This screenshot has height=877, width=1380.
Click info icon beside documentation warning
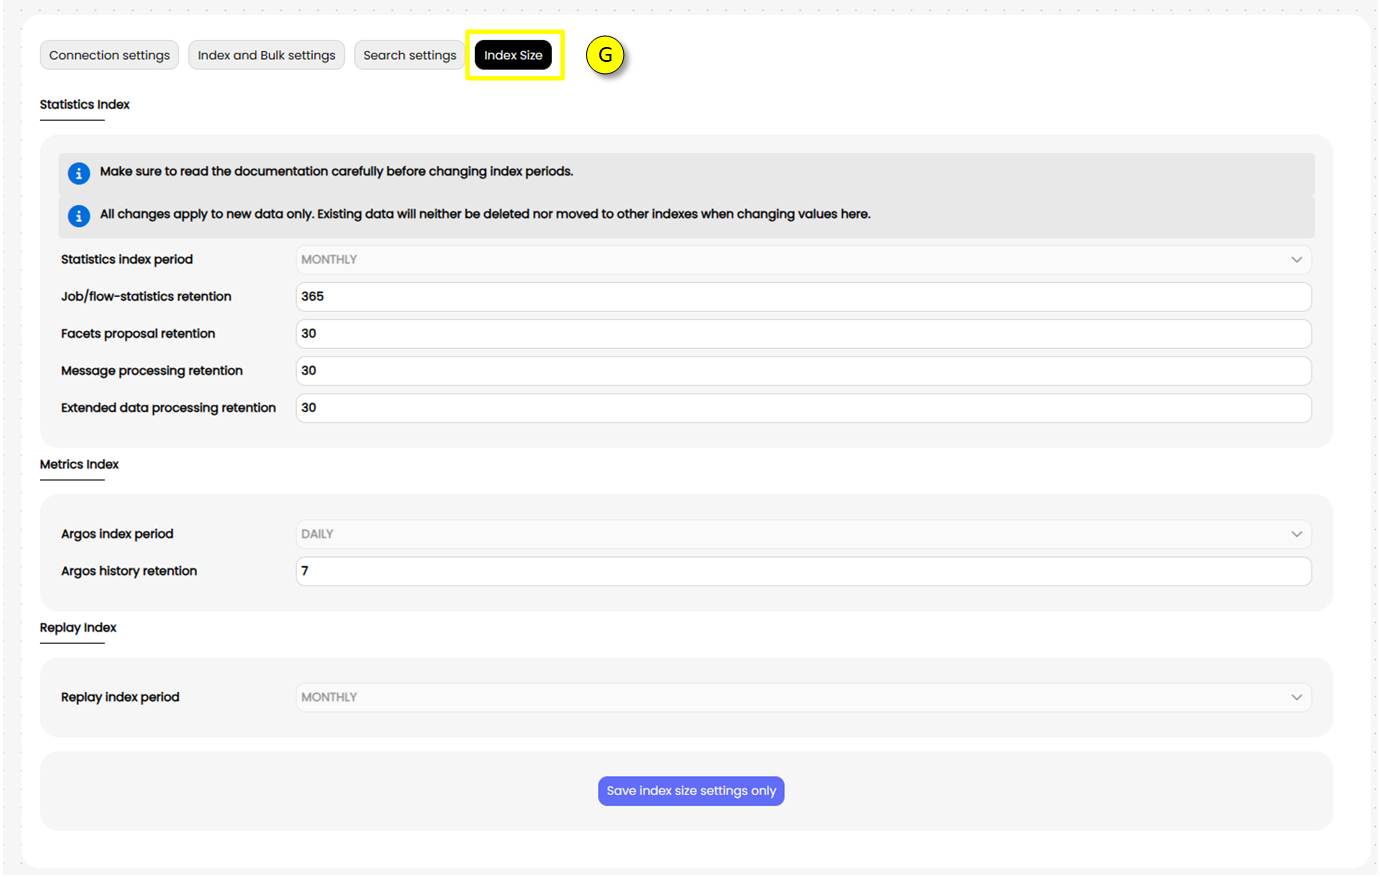click(x=79, y=173)
